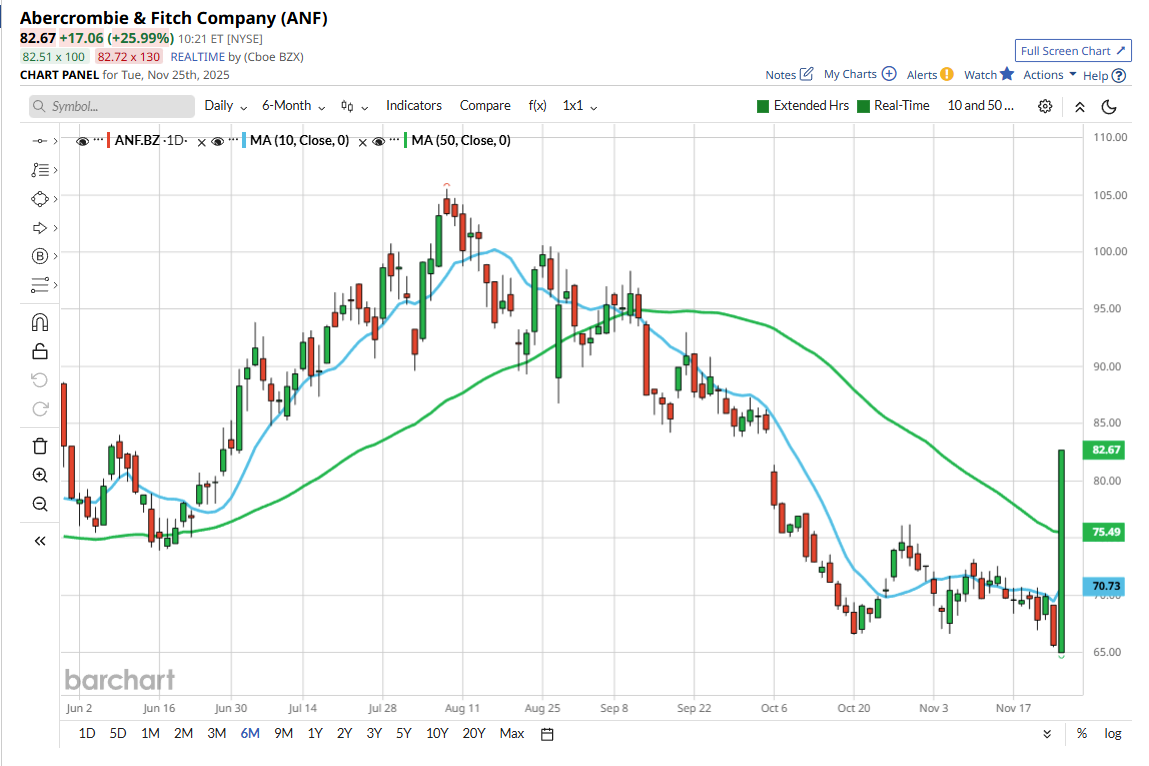Toggle the Real-Time checkbox
The width and height of the screenshot is (1149, 766).
pyautogui.click(x=863, y=106)
